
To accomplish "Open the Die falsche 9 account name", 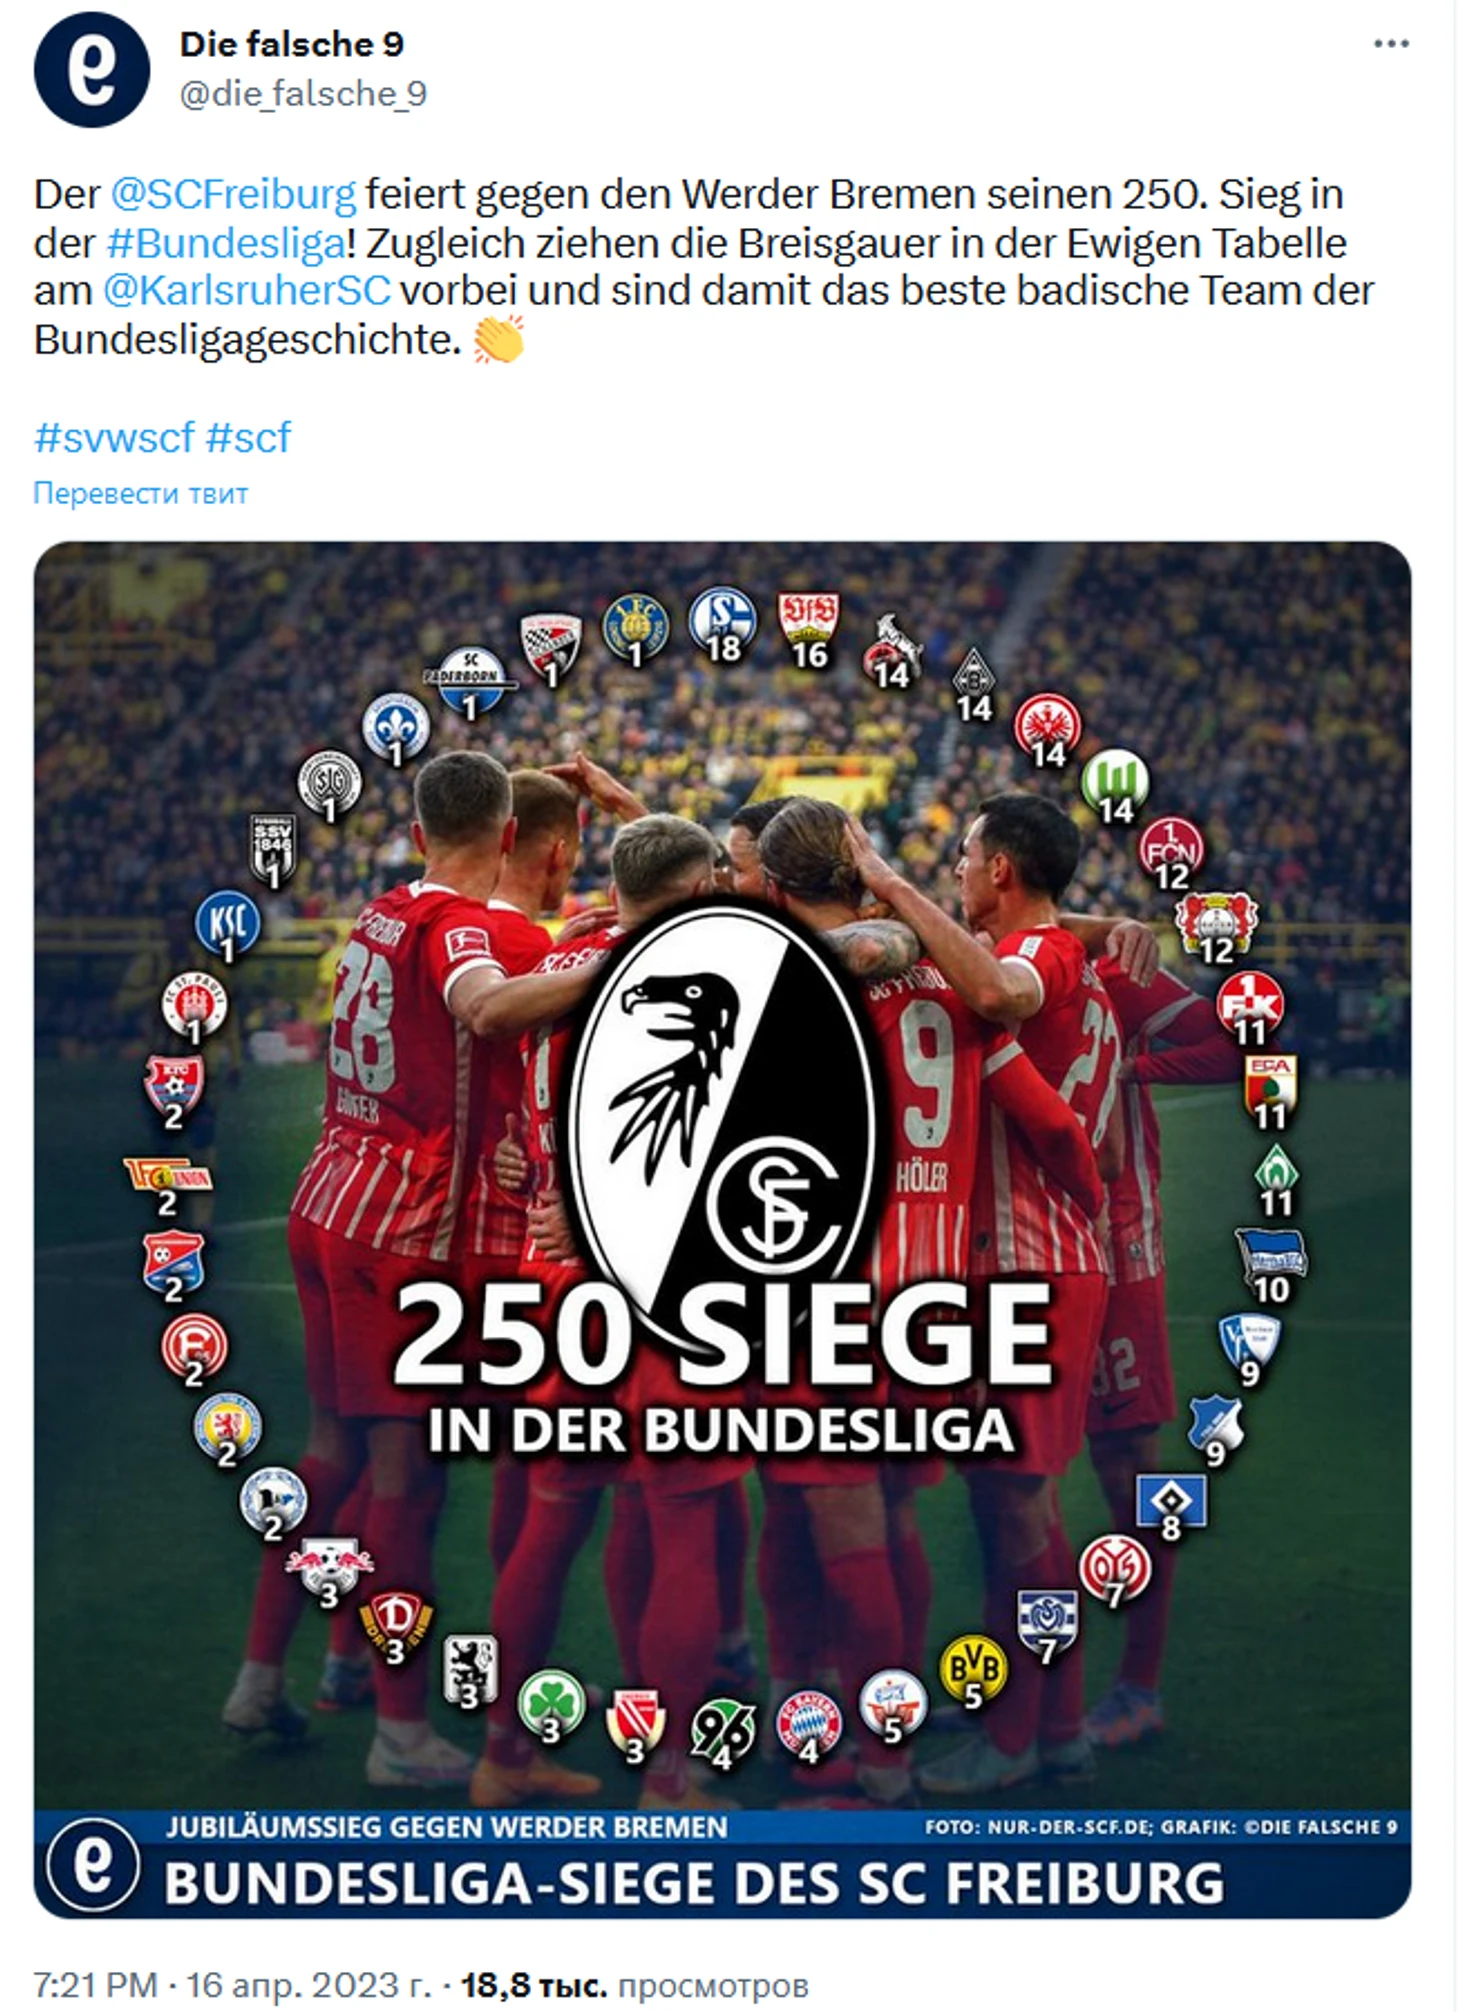I will (x=291, y=44).
